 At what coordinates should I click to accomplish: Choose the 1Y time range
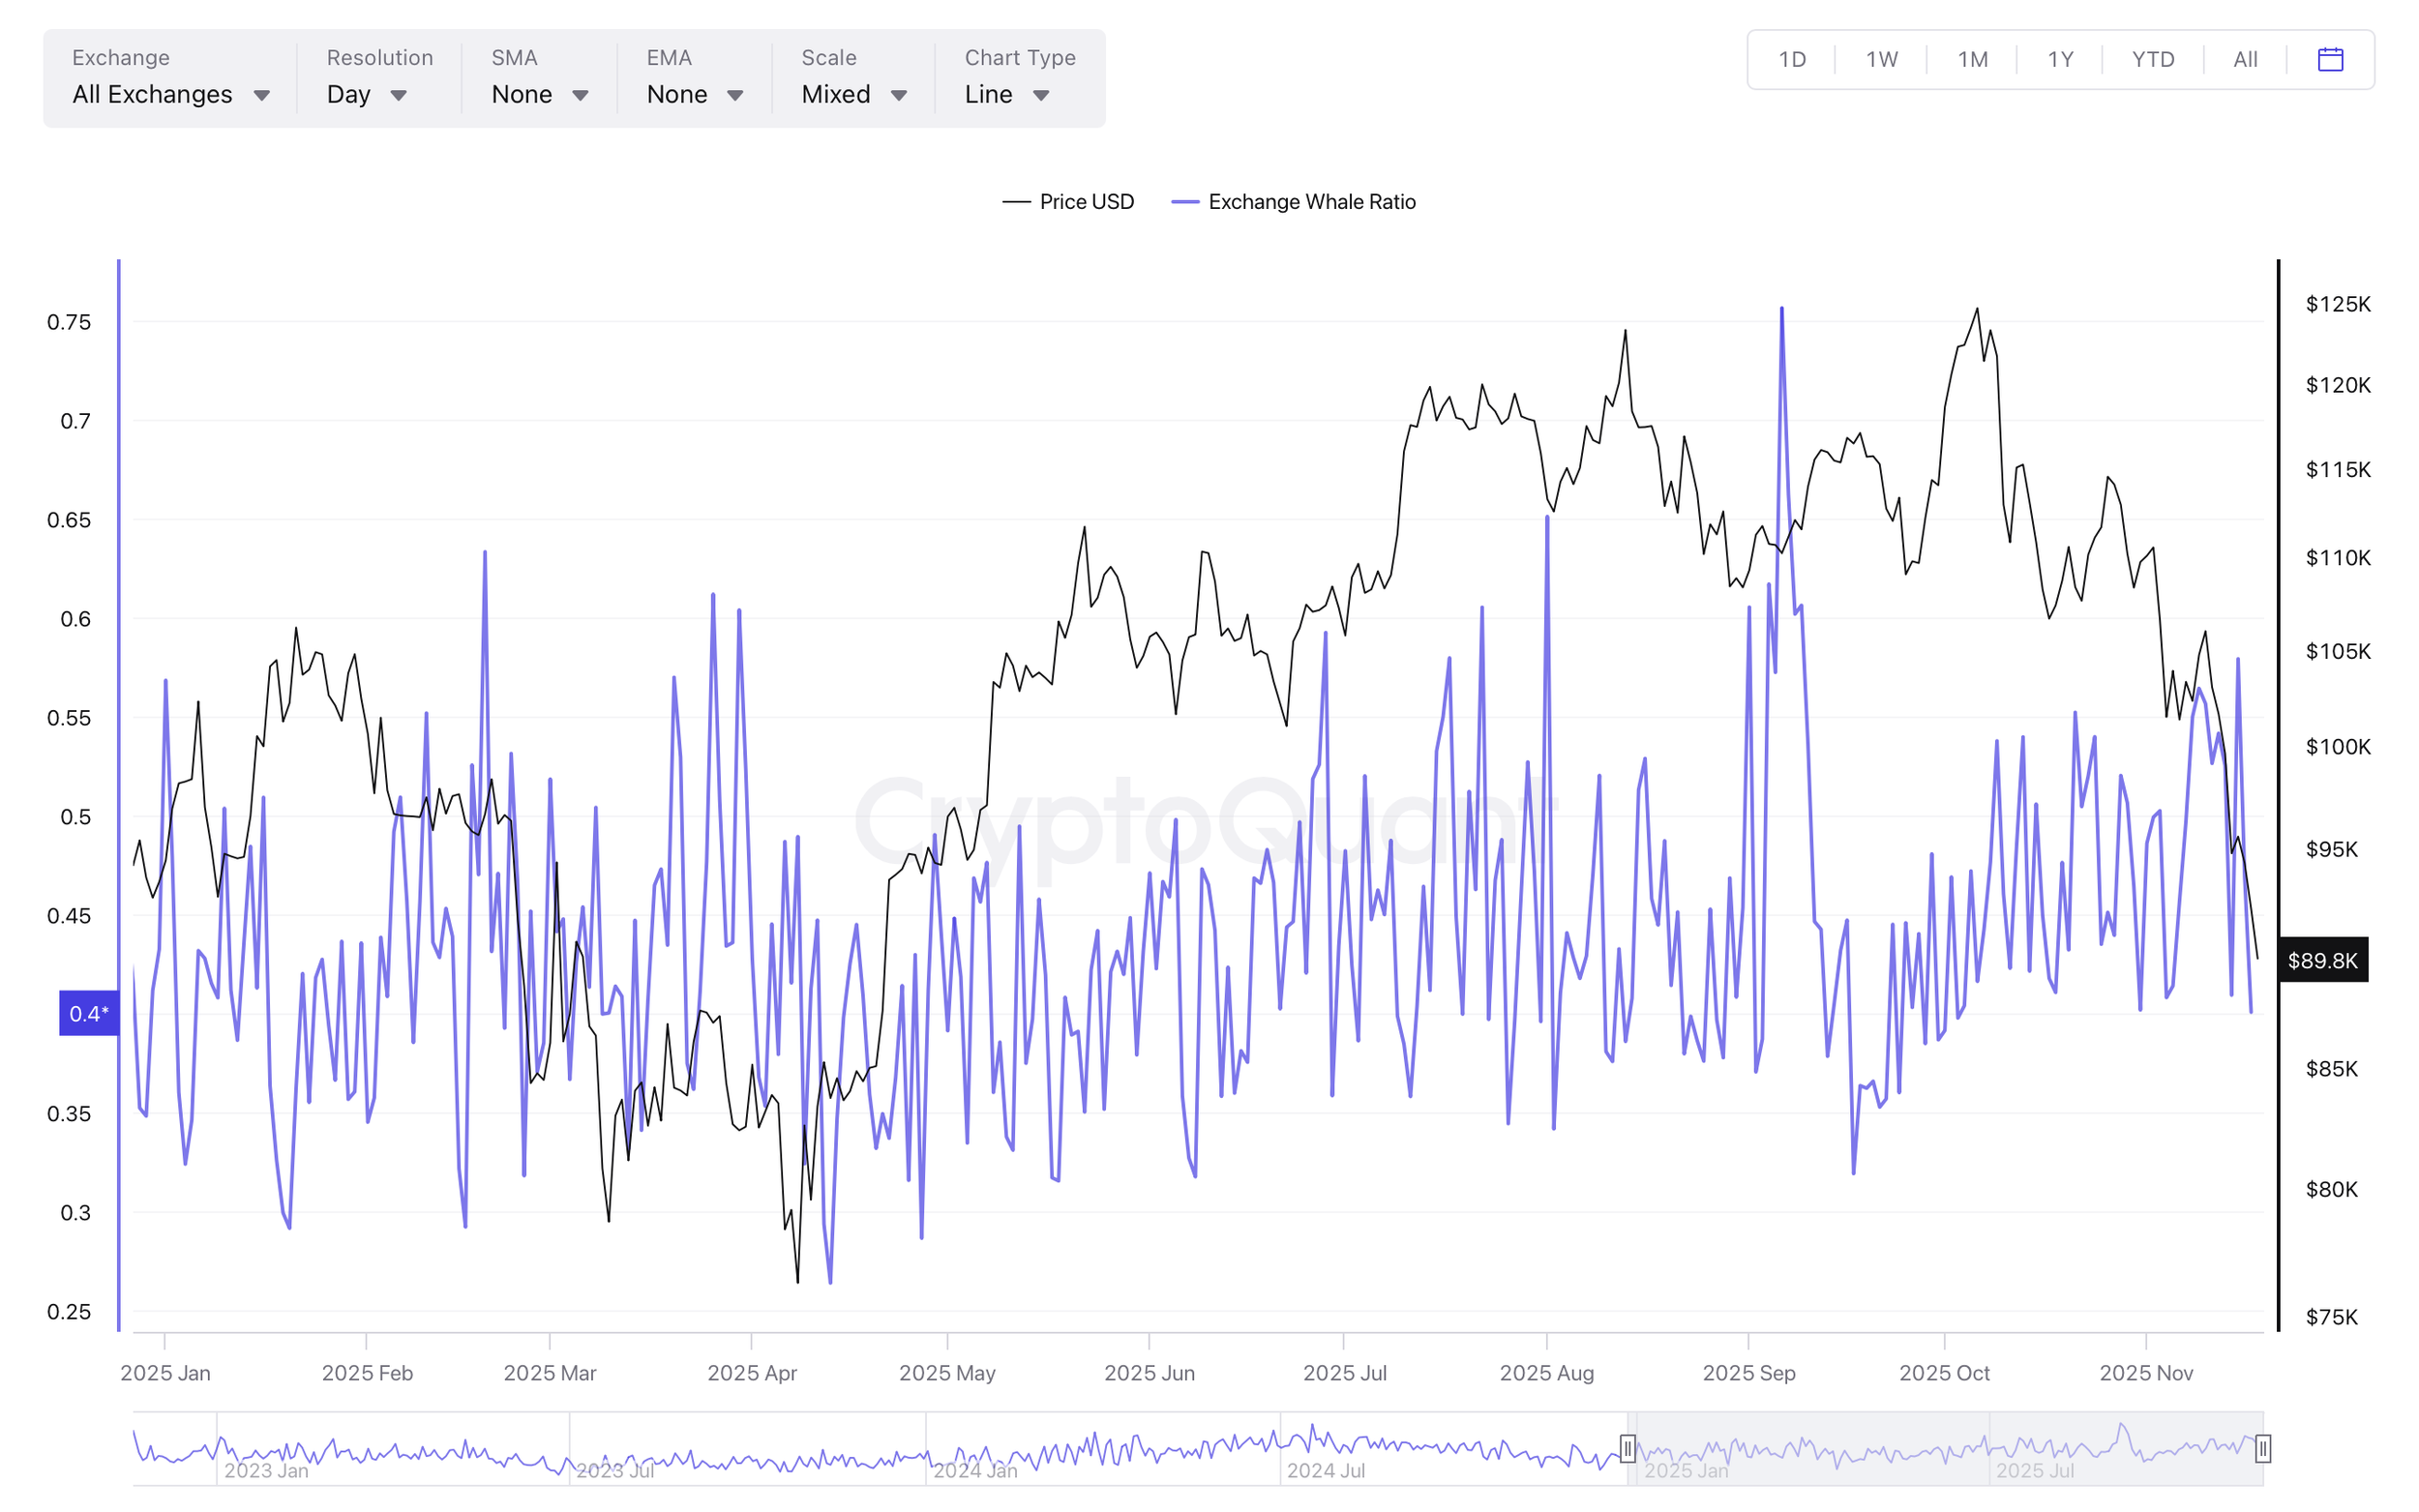2060,59
